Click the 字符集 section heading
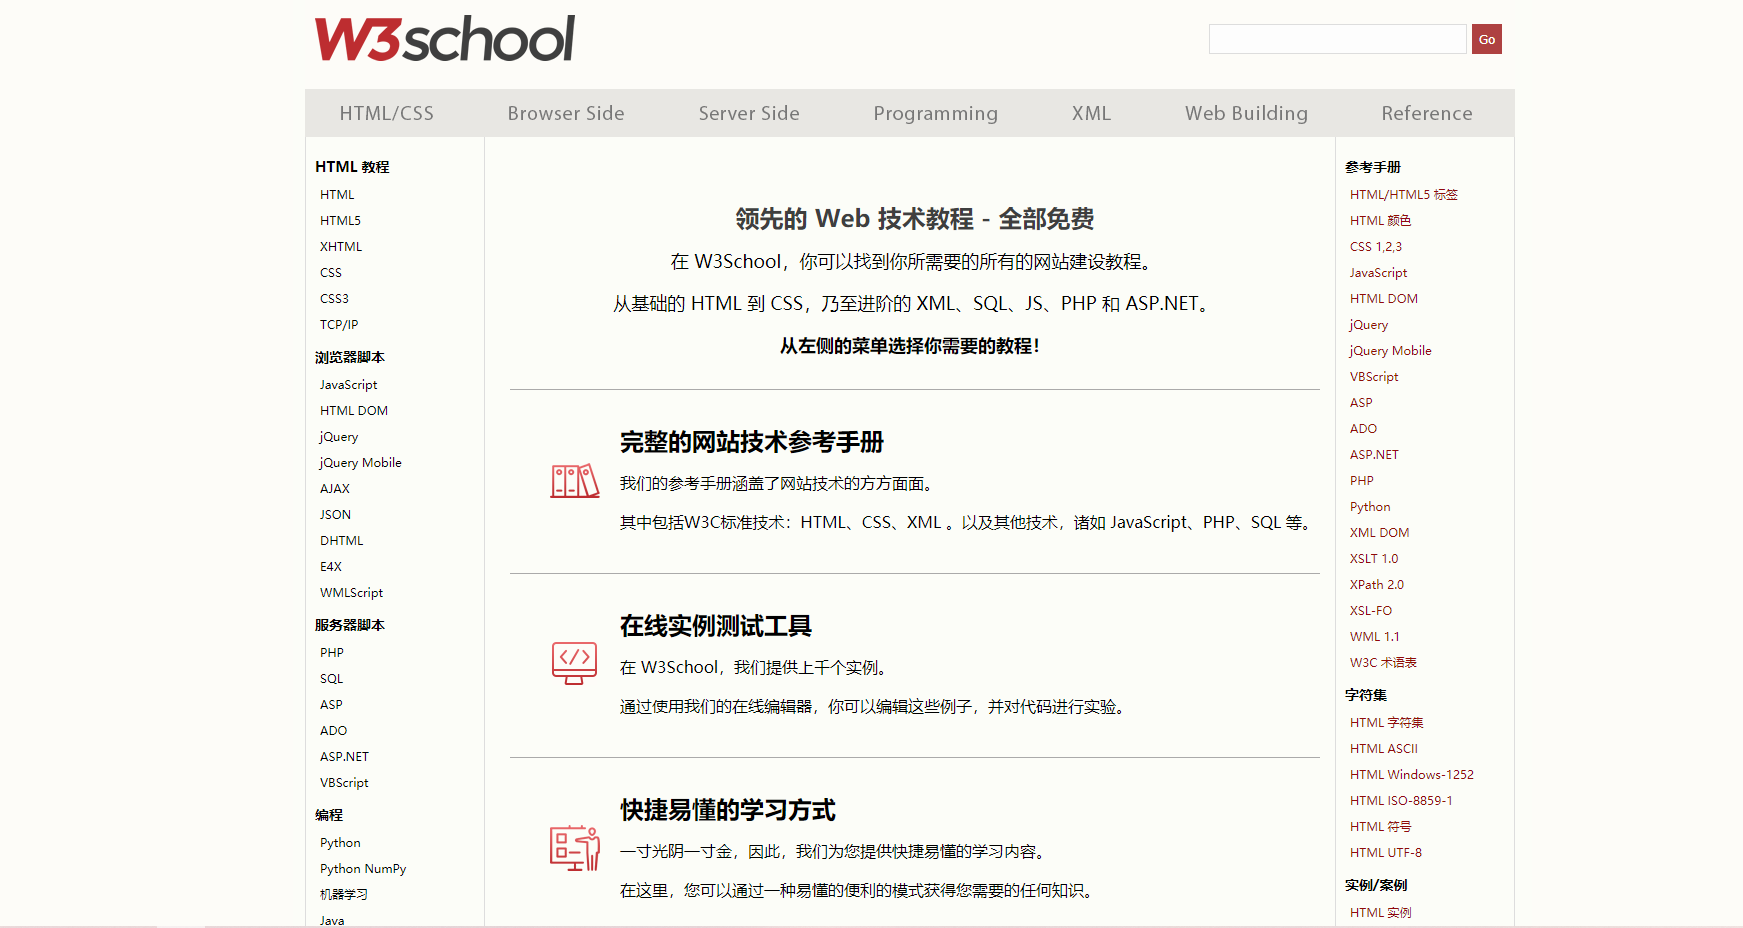Image resolution: width=1743 pixels, height=928 pixels. click(1366, 694)
